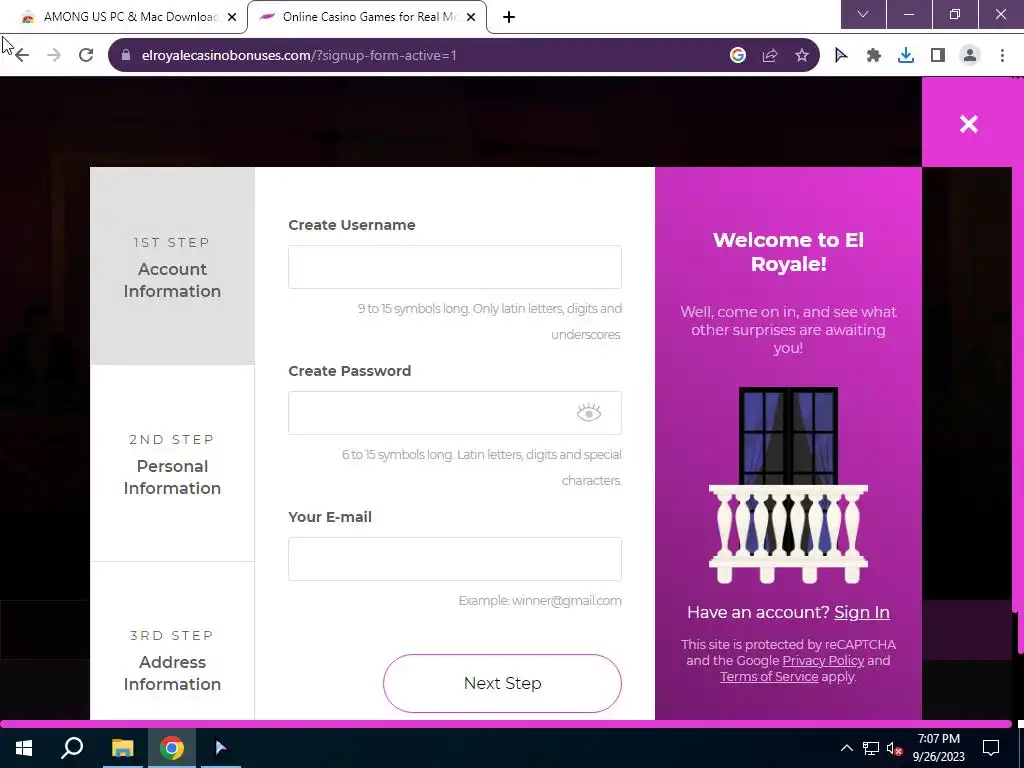Viewport: 1024px width, 768px height.
Task: Focus the Create Username field
Action: click(x=455, y=266)
